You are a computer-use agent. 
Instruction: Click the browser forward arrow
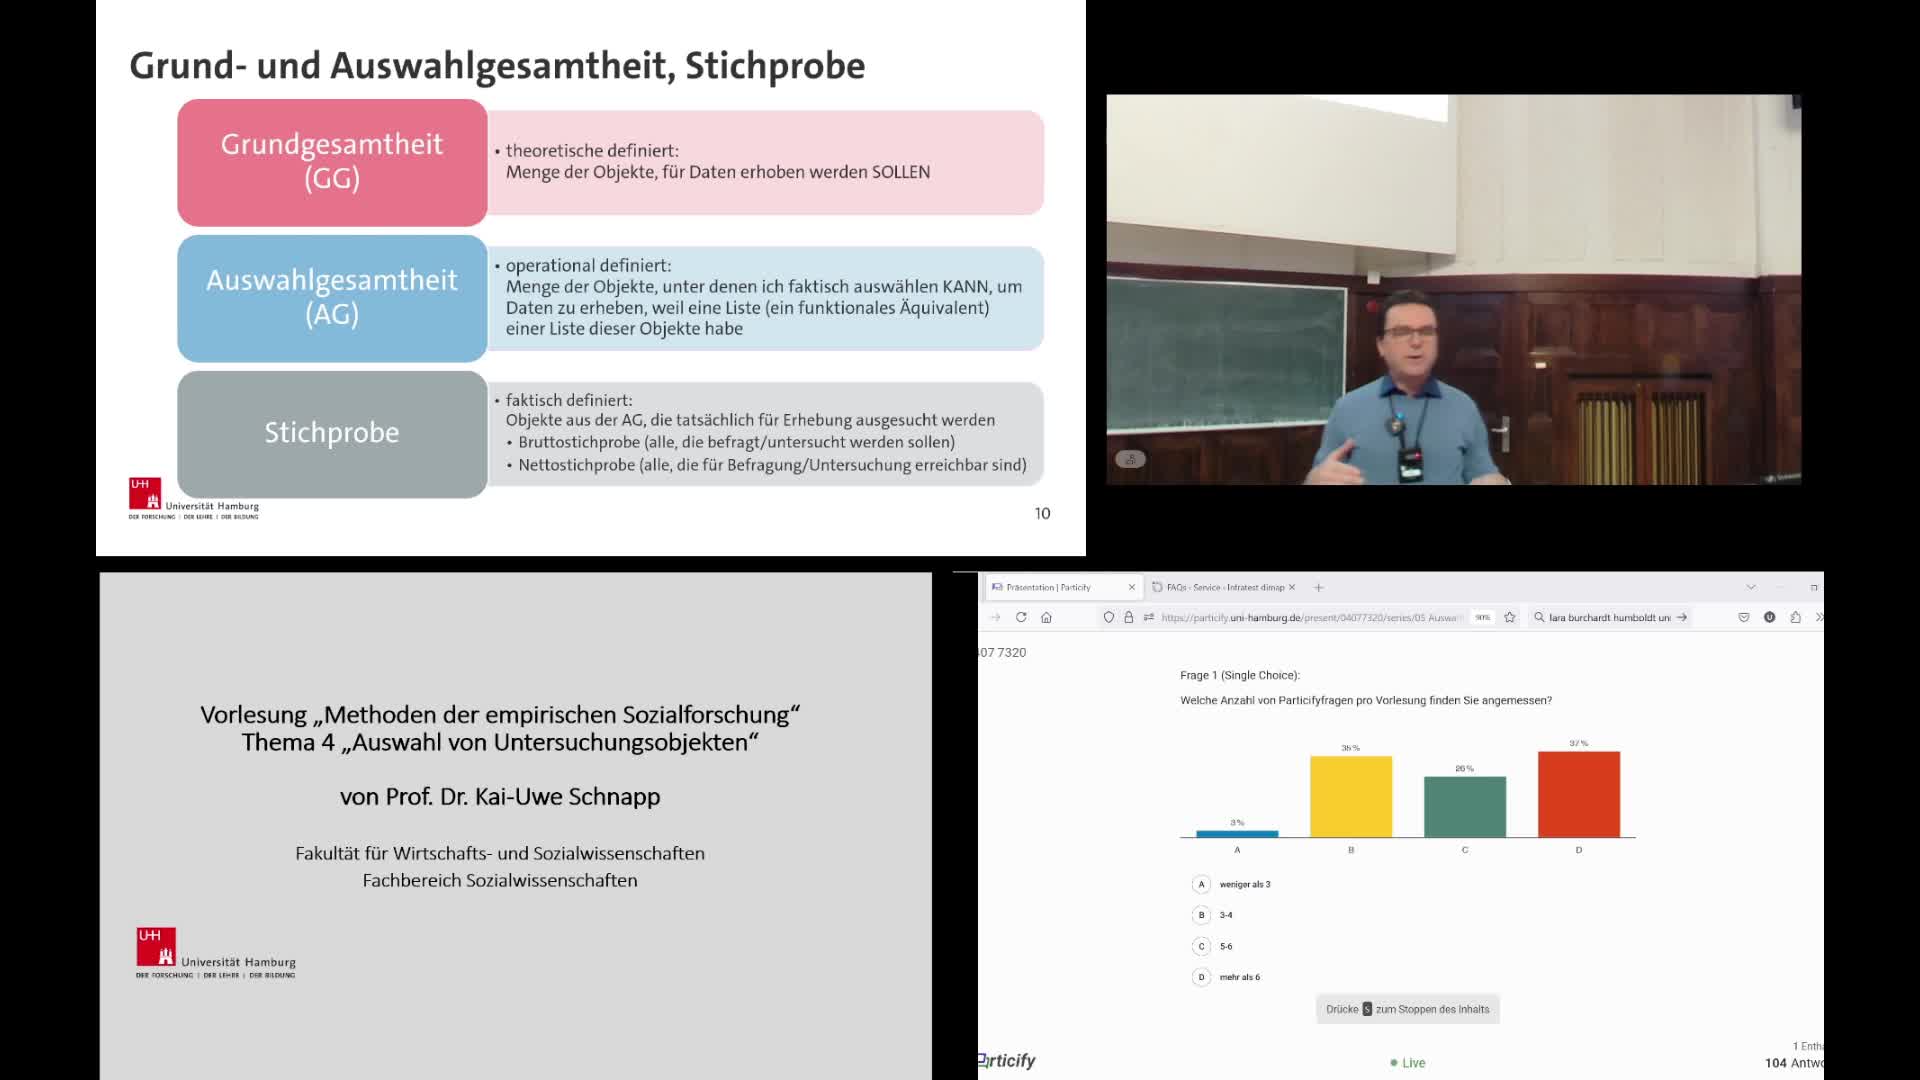coord(995,617)
